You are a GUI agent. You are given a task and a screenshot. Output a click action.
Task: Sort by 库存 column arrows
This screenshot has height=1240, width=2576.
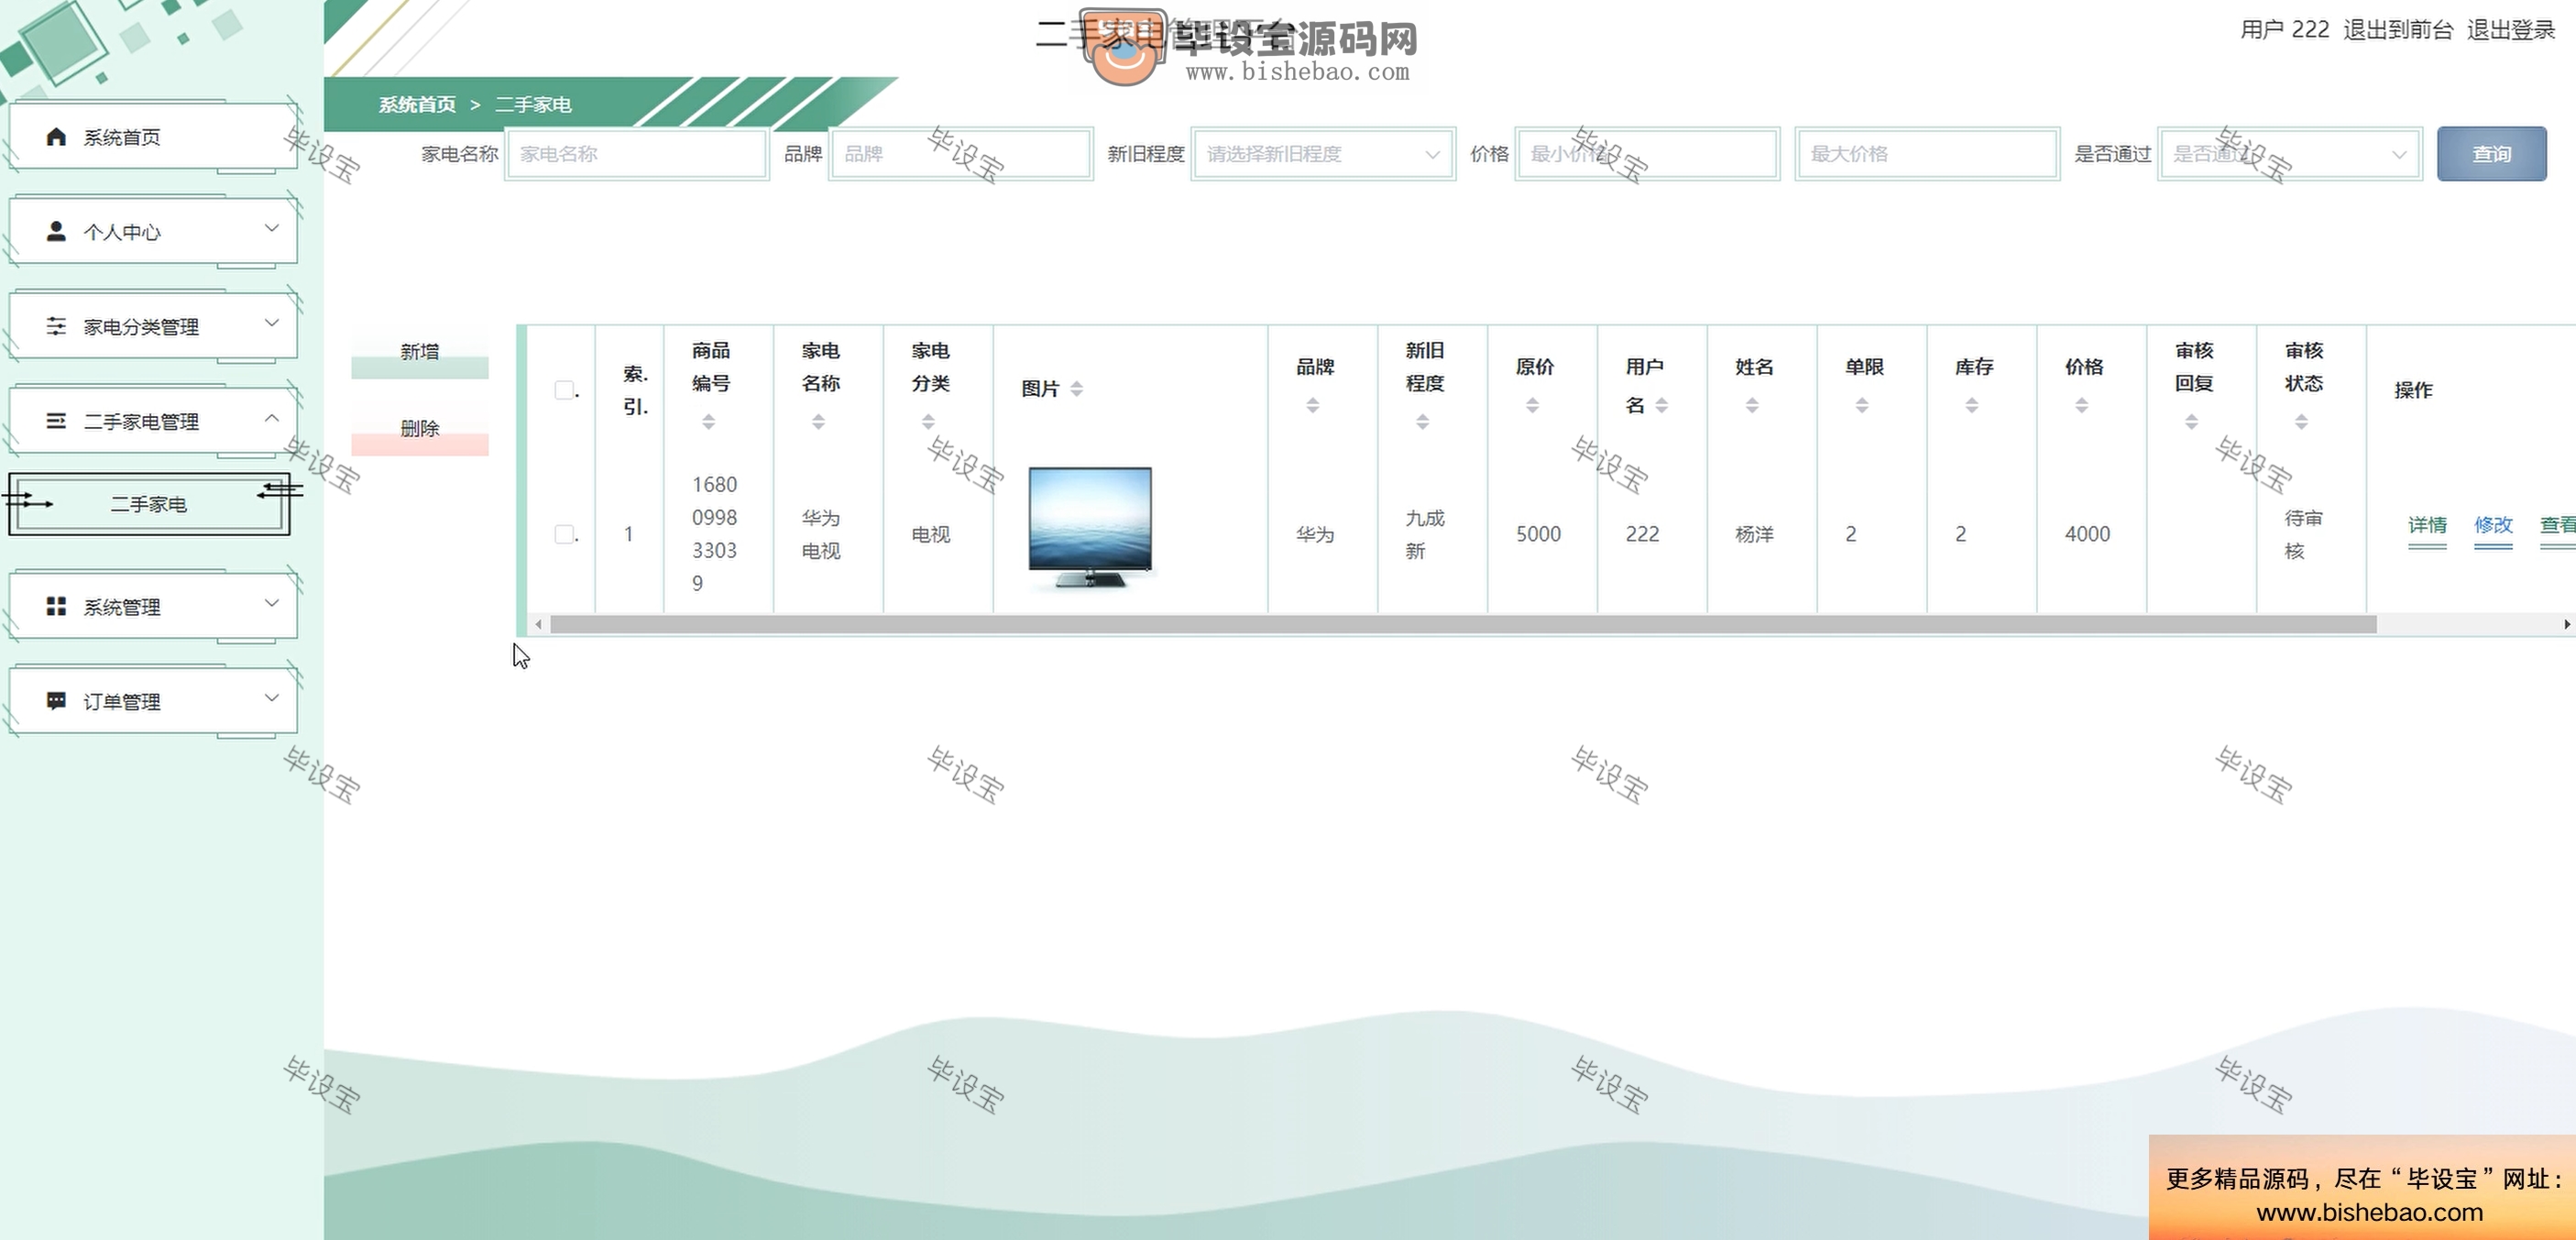tap(1972, 405)
